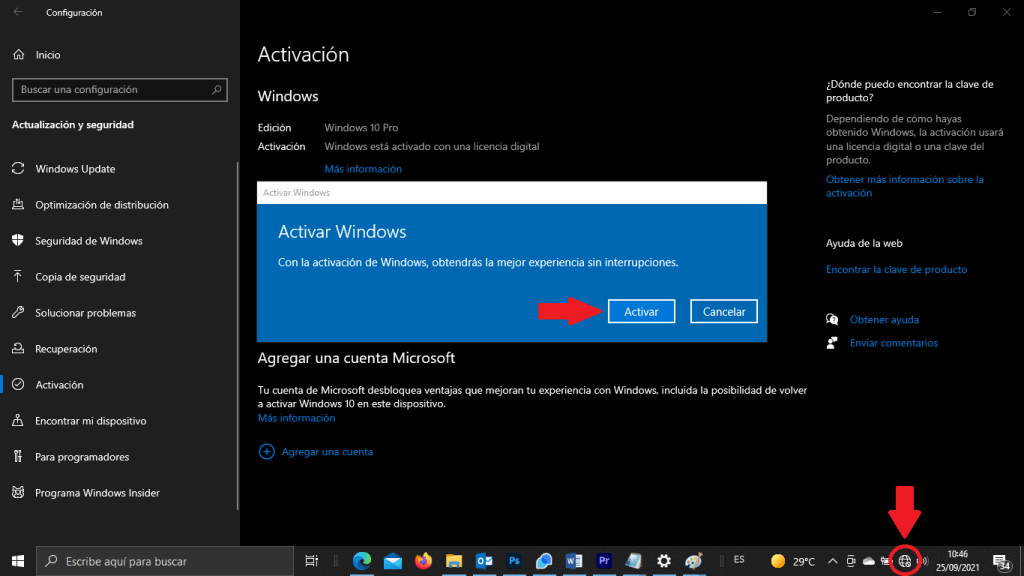Click the ES language indicator
Screen dimensions: 1024x576
[739, 560]
